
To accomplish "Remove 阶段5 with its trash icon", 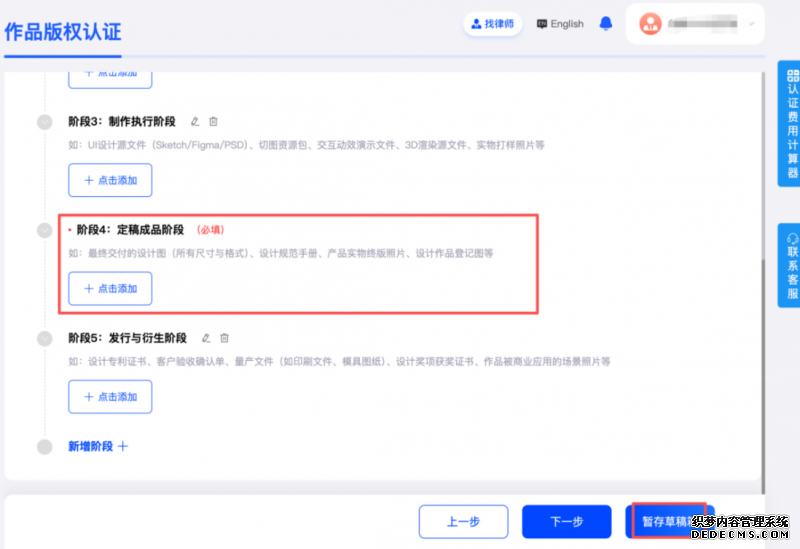I will click(225, 339).
